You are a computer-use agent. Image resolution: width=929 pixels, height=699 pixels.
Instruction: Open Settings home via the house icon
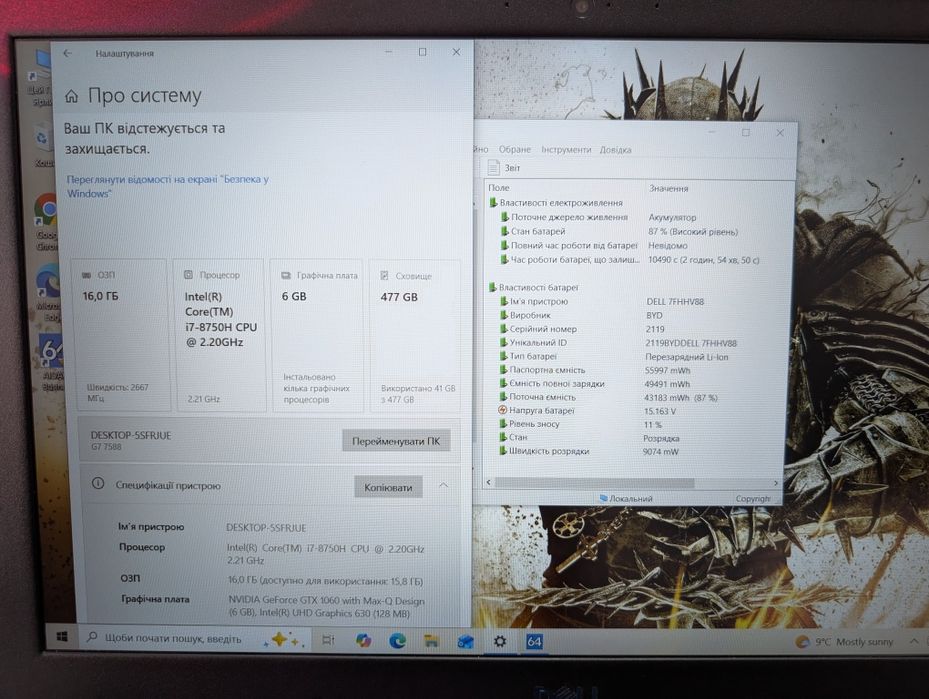click(71, 96)
